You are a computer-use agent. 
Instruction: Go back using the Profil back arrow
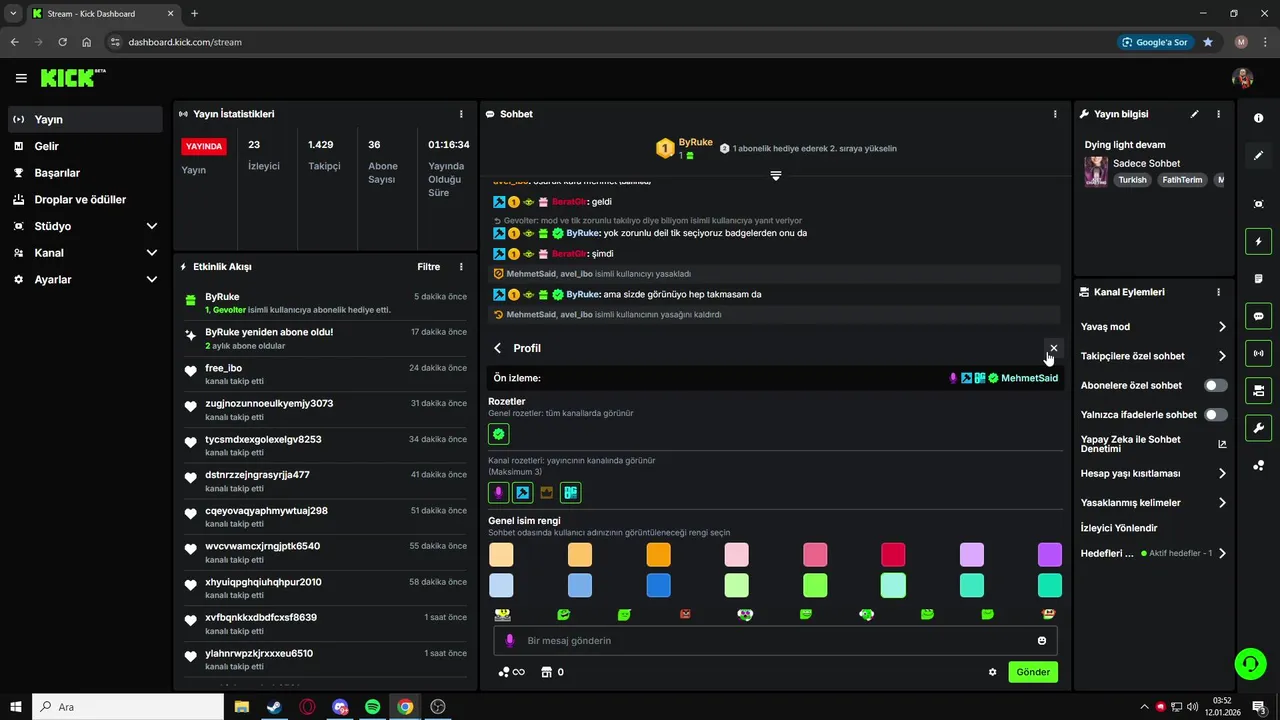[498, 348]
